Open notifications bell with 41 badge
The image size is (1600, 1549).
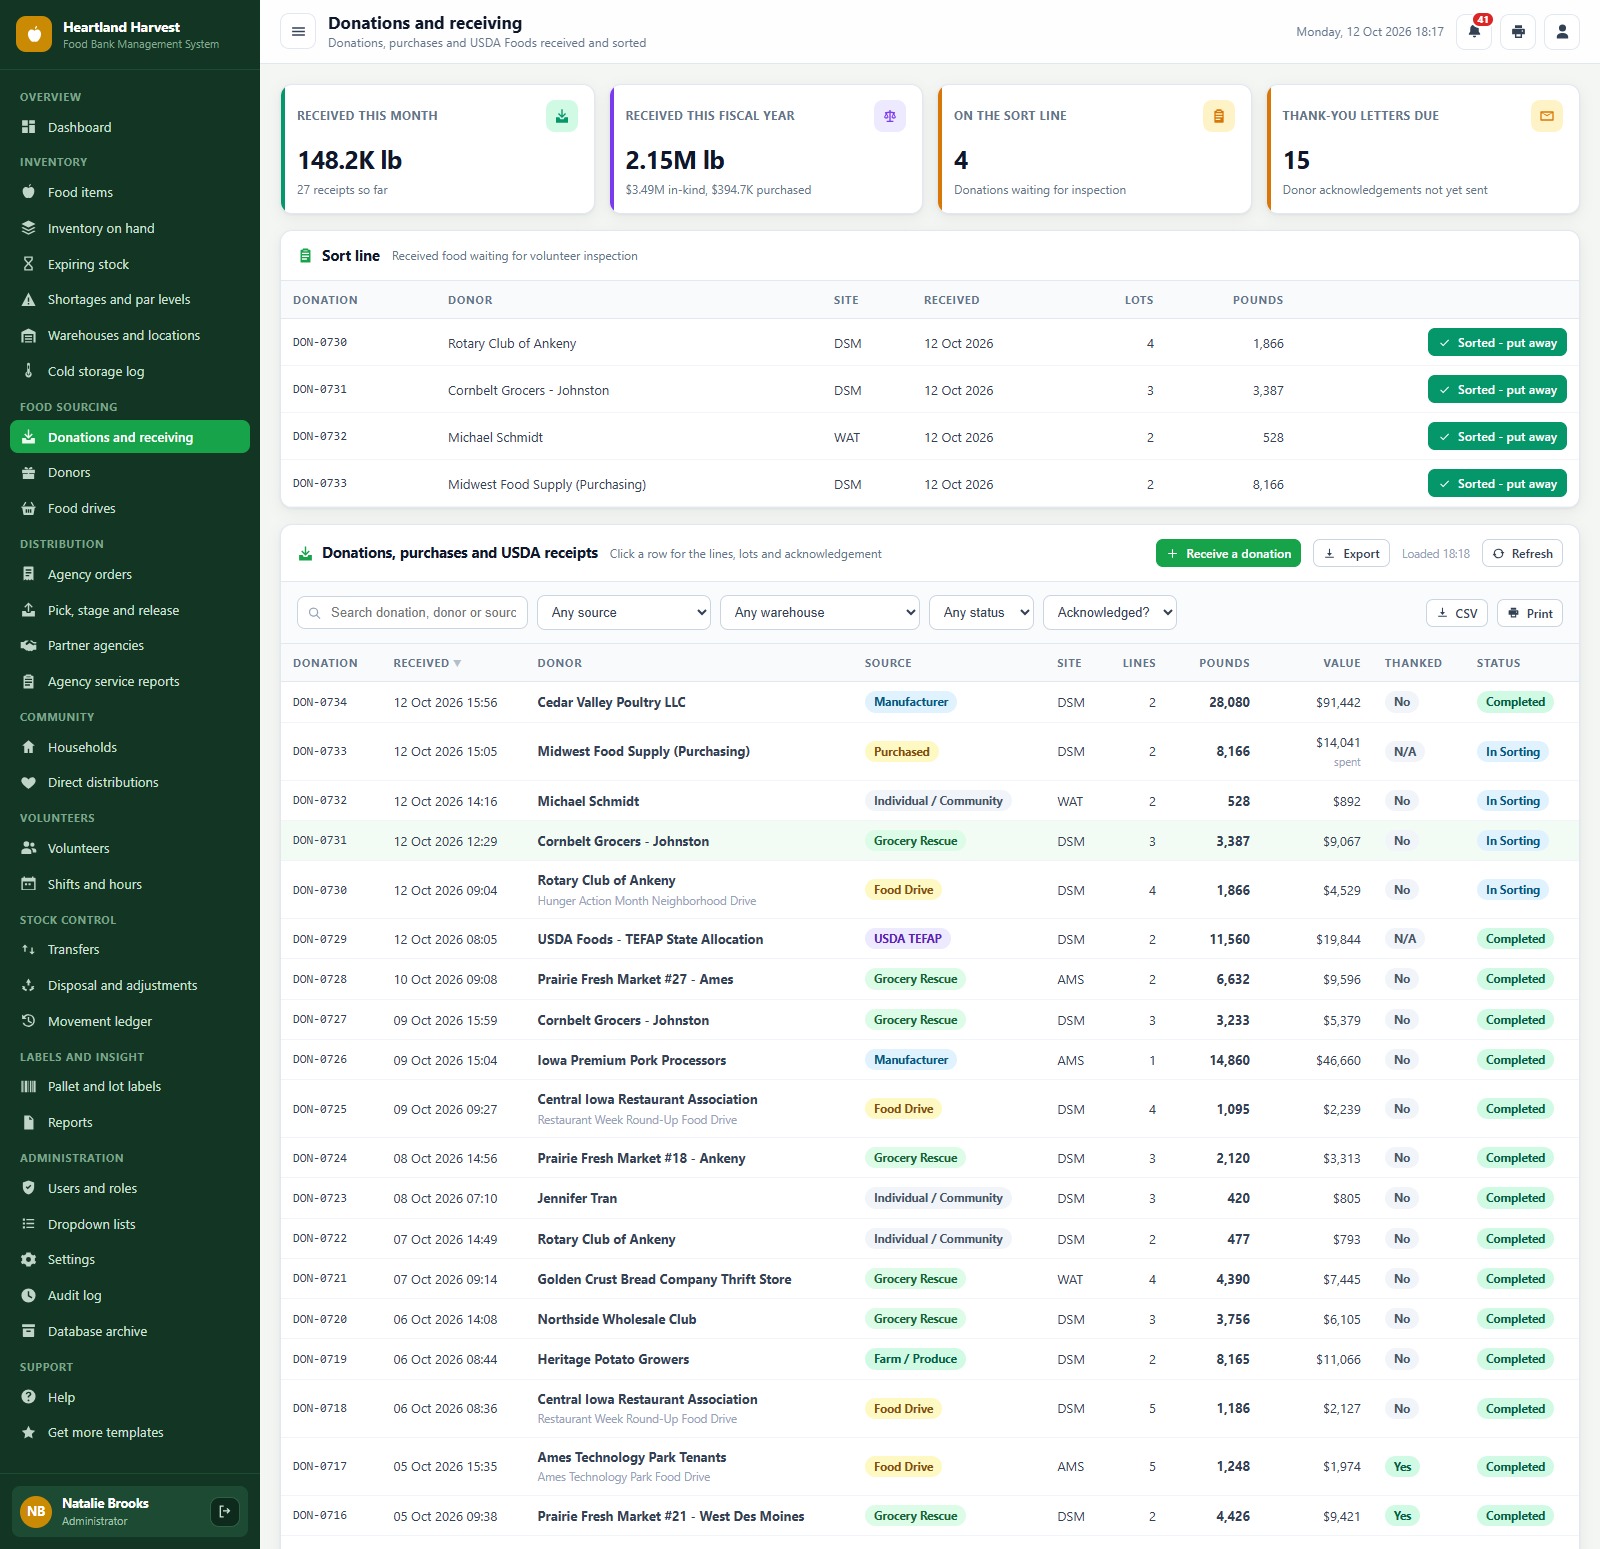click(1474, 32)
